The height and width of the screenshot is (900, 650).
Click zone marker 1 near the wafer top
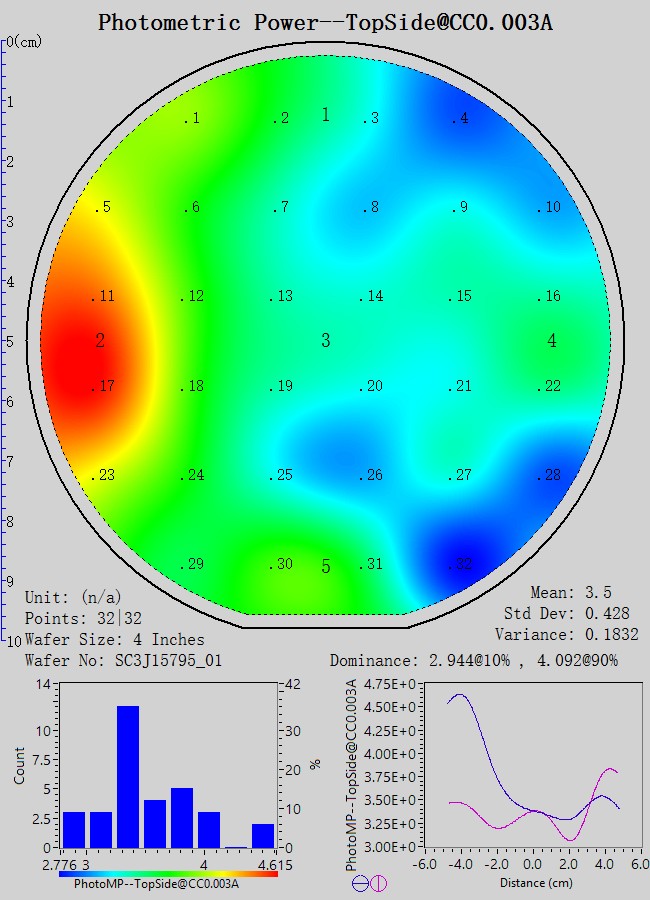point(325,115)
